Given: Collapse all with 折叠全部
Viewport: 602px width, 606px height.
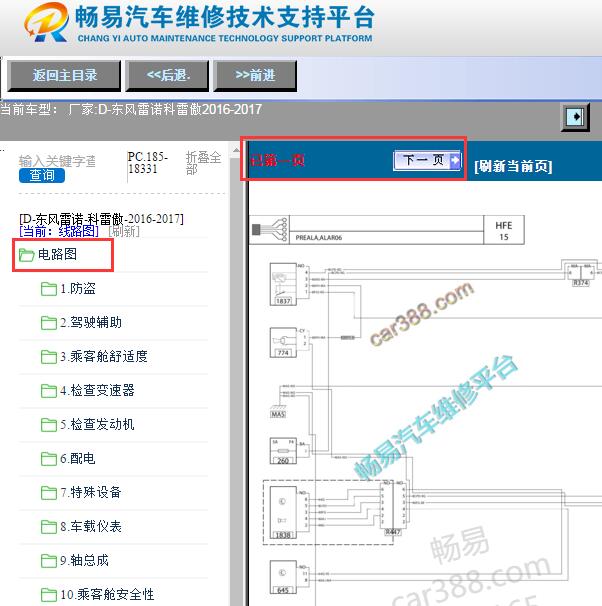Looking at the screenshot, I should (203, 163).
